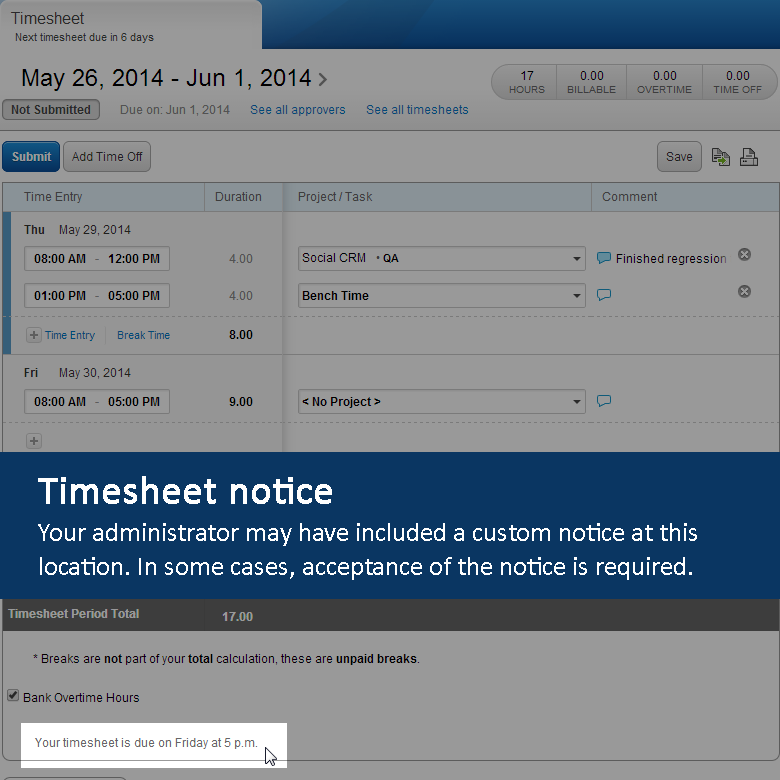Click the unpaid breaks note text
780x780 pixels.
click(x=226, y=659)
